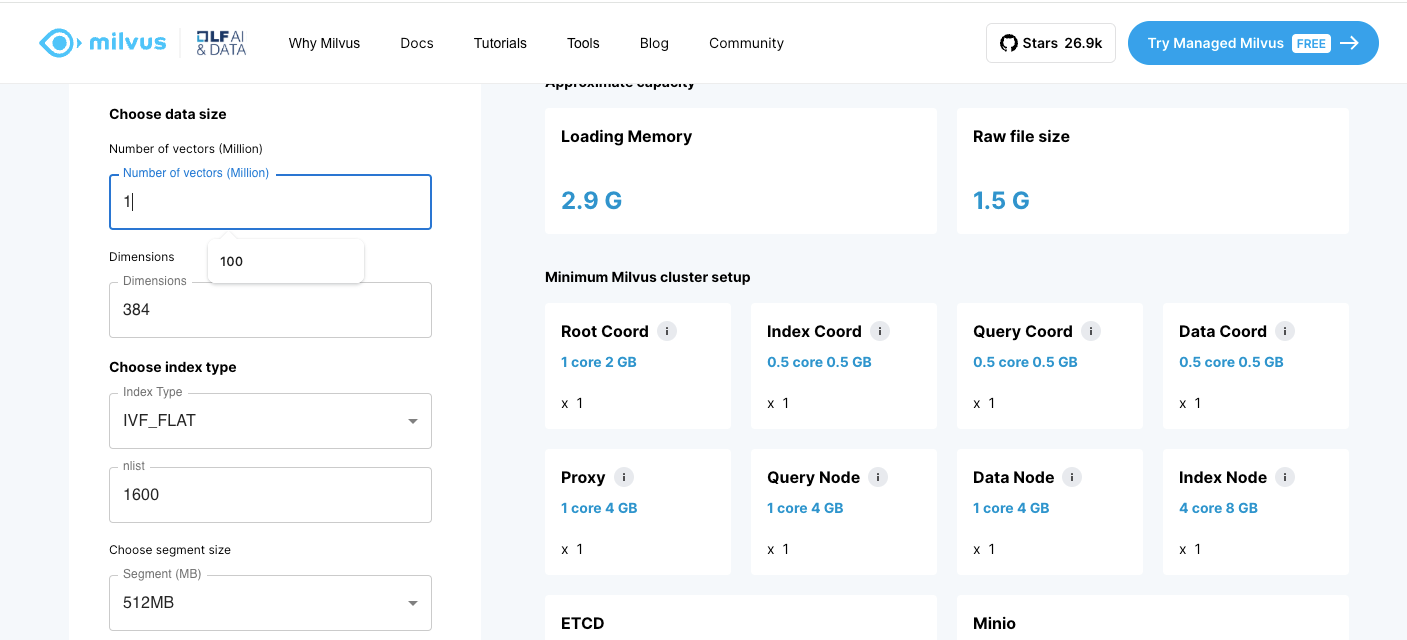Show info for Query Node
1407x640 pixels.
click(878, 477)
